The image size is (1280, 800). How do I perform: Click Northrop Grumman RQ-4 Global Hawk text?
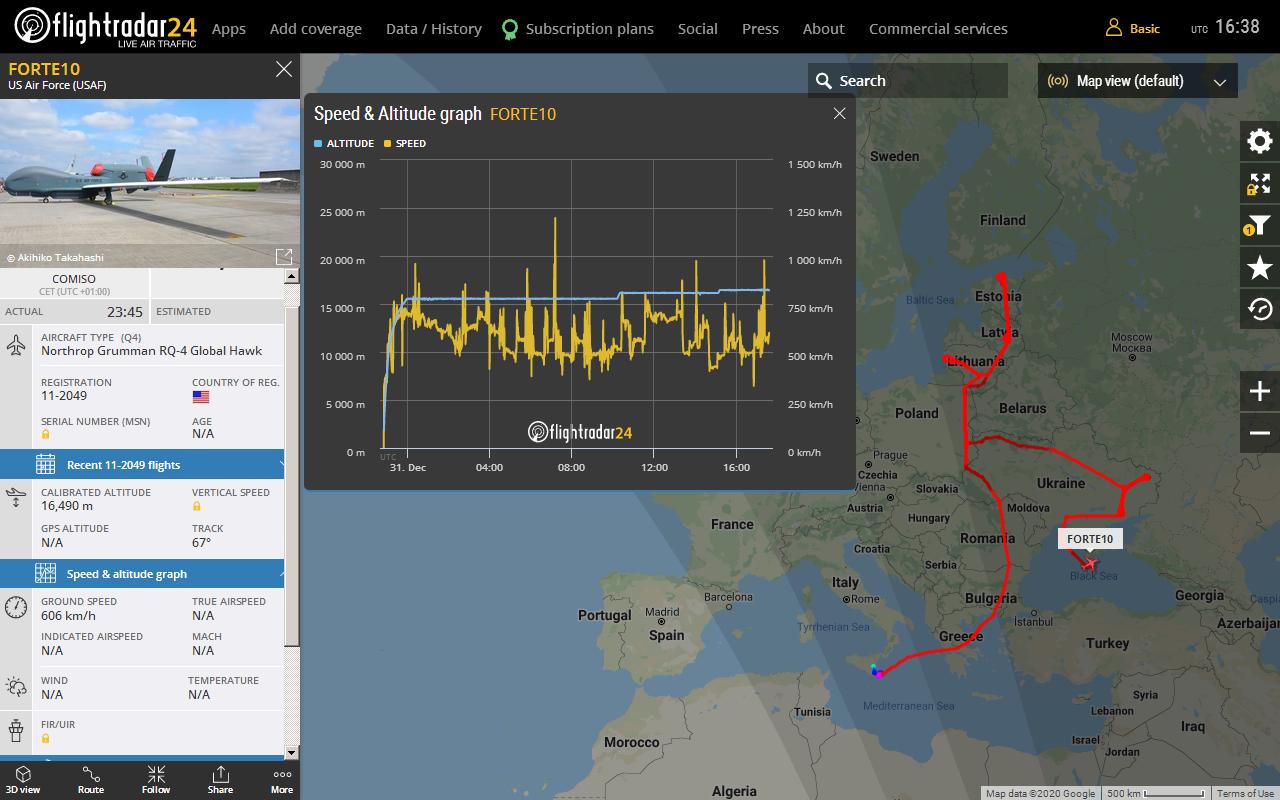152,351
